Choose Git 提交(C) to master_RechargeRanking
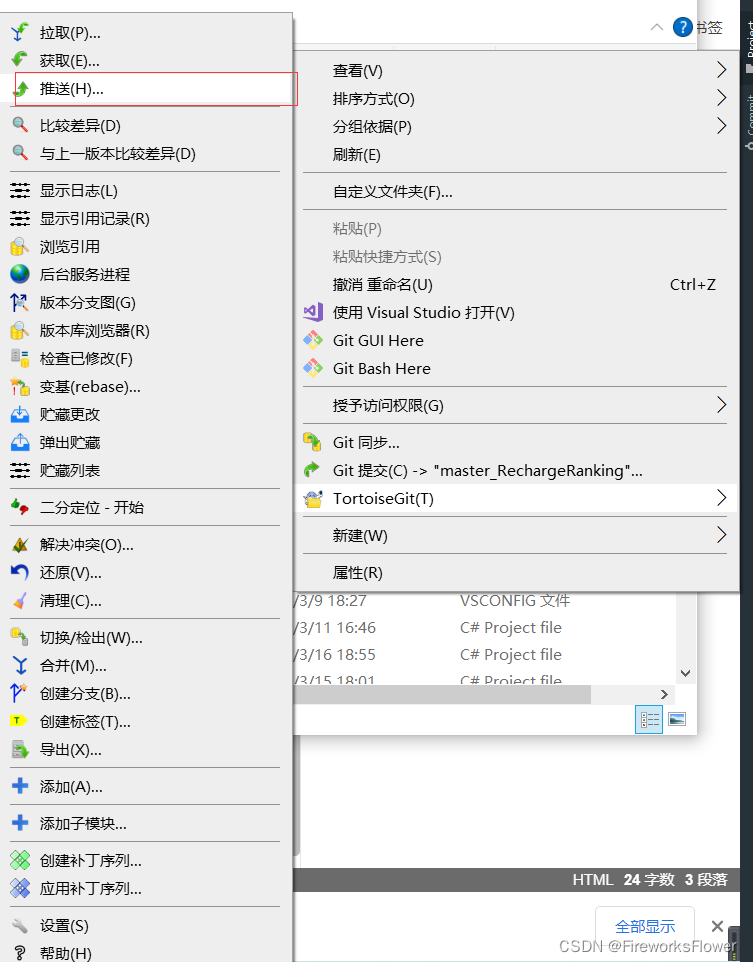The height and width of the screenshot is (962, 753). point(516,471)
